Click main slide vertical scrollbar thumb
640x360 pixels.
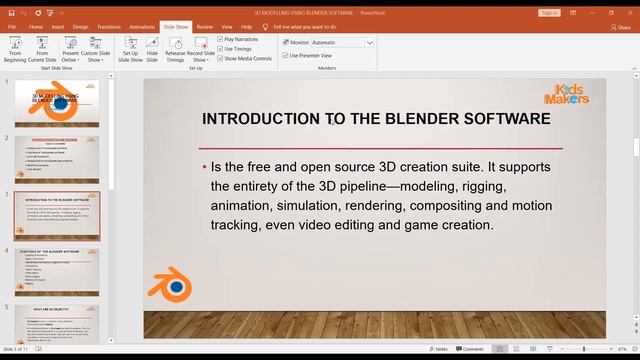point(636,147)
